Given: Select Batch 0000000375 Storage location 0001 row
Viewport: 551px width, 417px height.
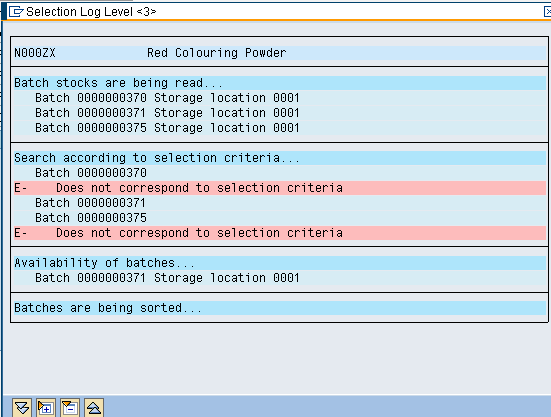Looking at the screenshot, I should [x=280, y=128].
